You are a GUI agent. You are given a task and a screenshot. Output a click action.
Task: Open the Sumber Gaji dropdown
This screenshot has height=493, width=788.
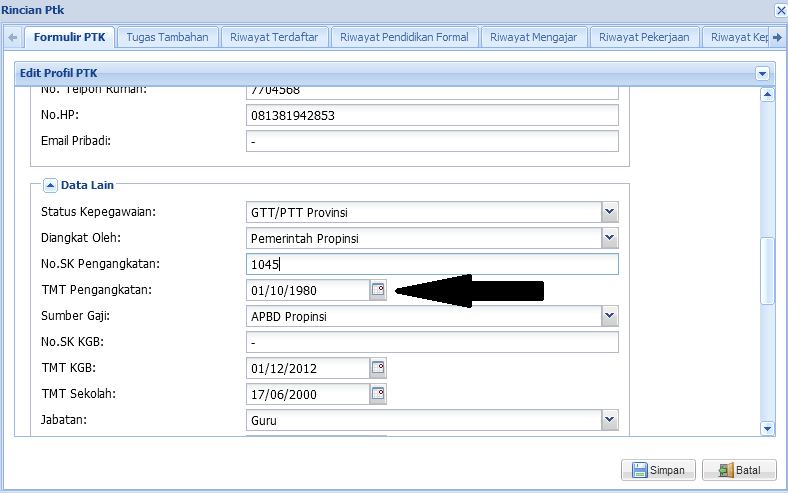(610, 316)
